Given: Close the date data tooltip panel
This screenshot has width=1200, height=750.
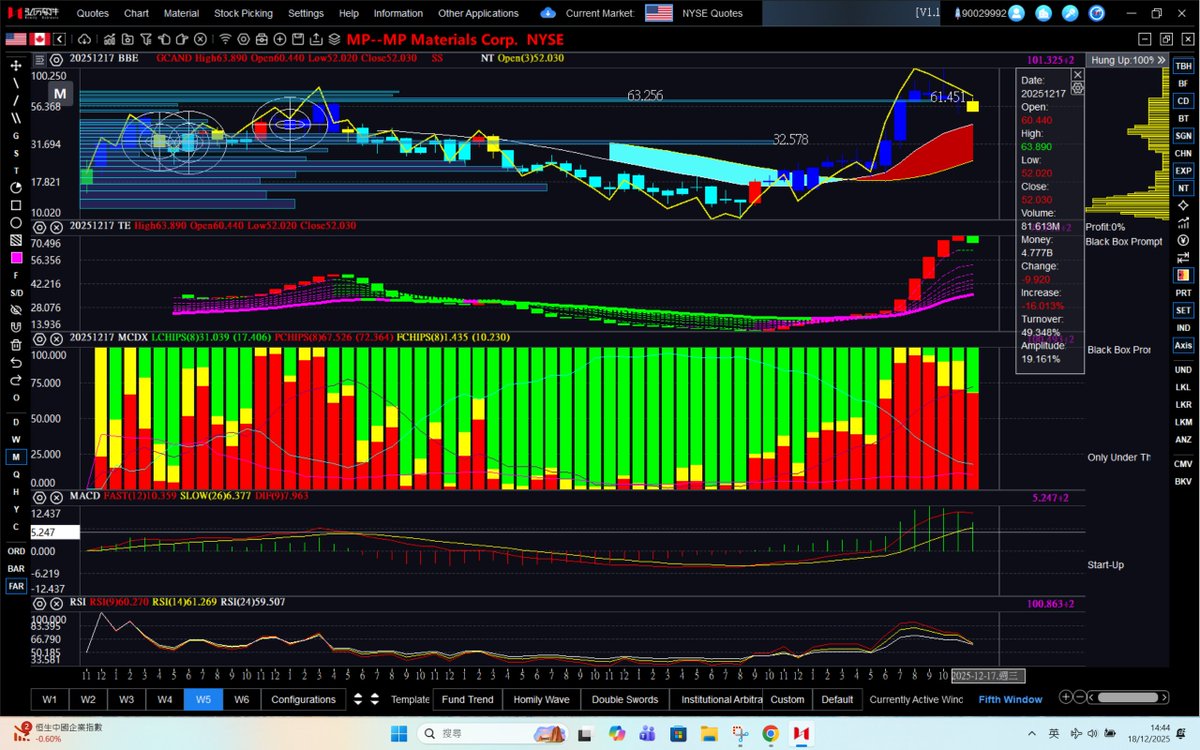Looking at the screenshot, I should click(1077, 75).
